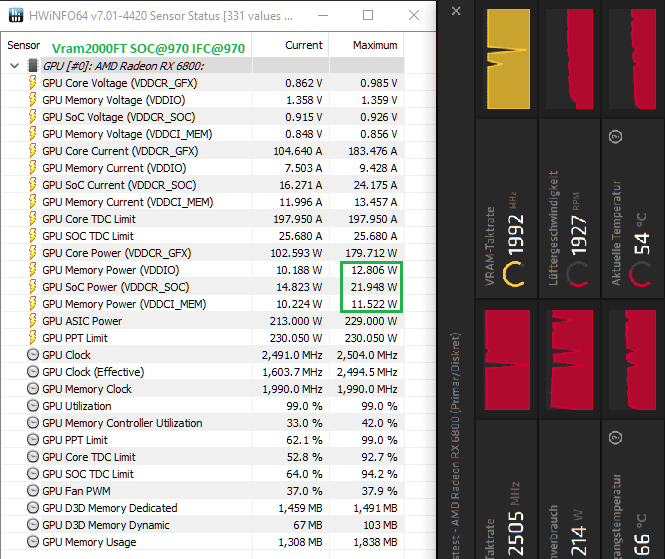The image size is (665, 559).
Task: Click help icon above Aktuelle Temperatur
Action: click(x=615, y=137)
